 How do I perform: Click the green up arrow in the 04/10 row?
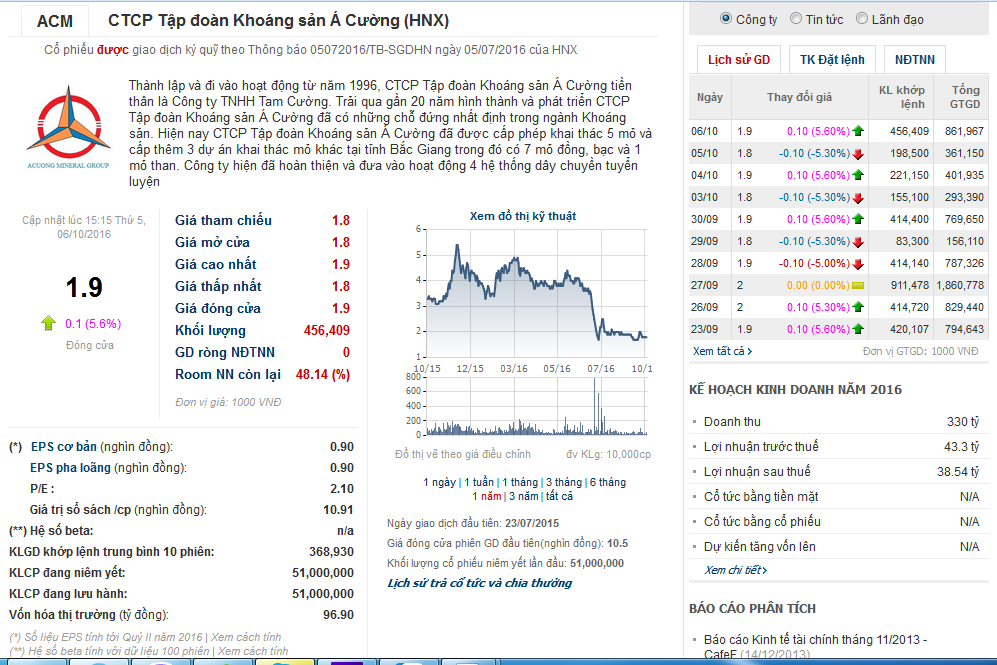point(858,175)
